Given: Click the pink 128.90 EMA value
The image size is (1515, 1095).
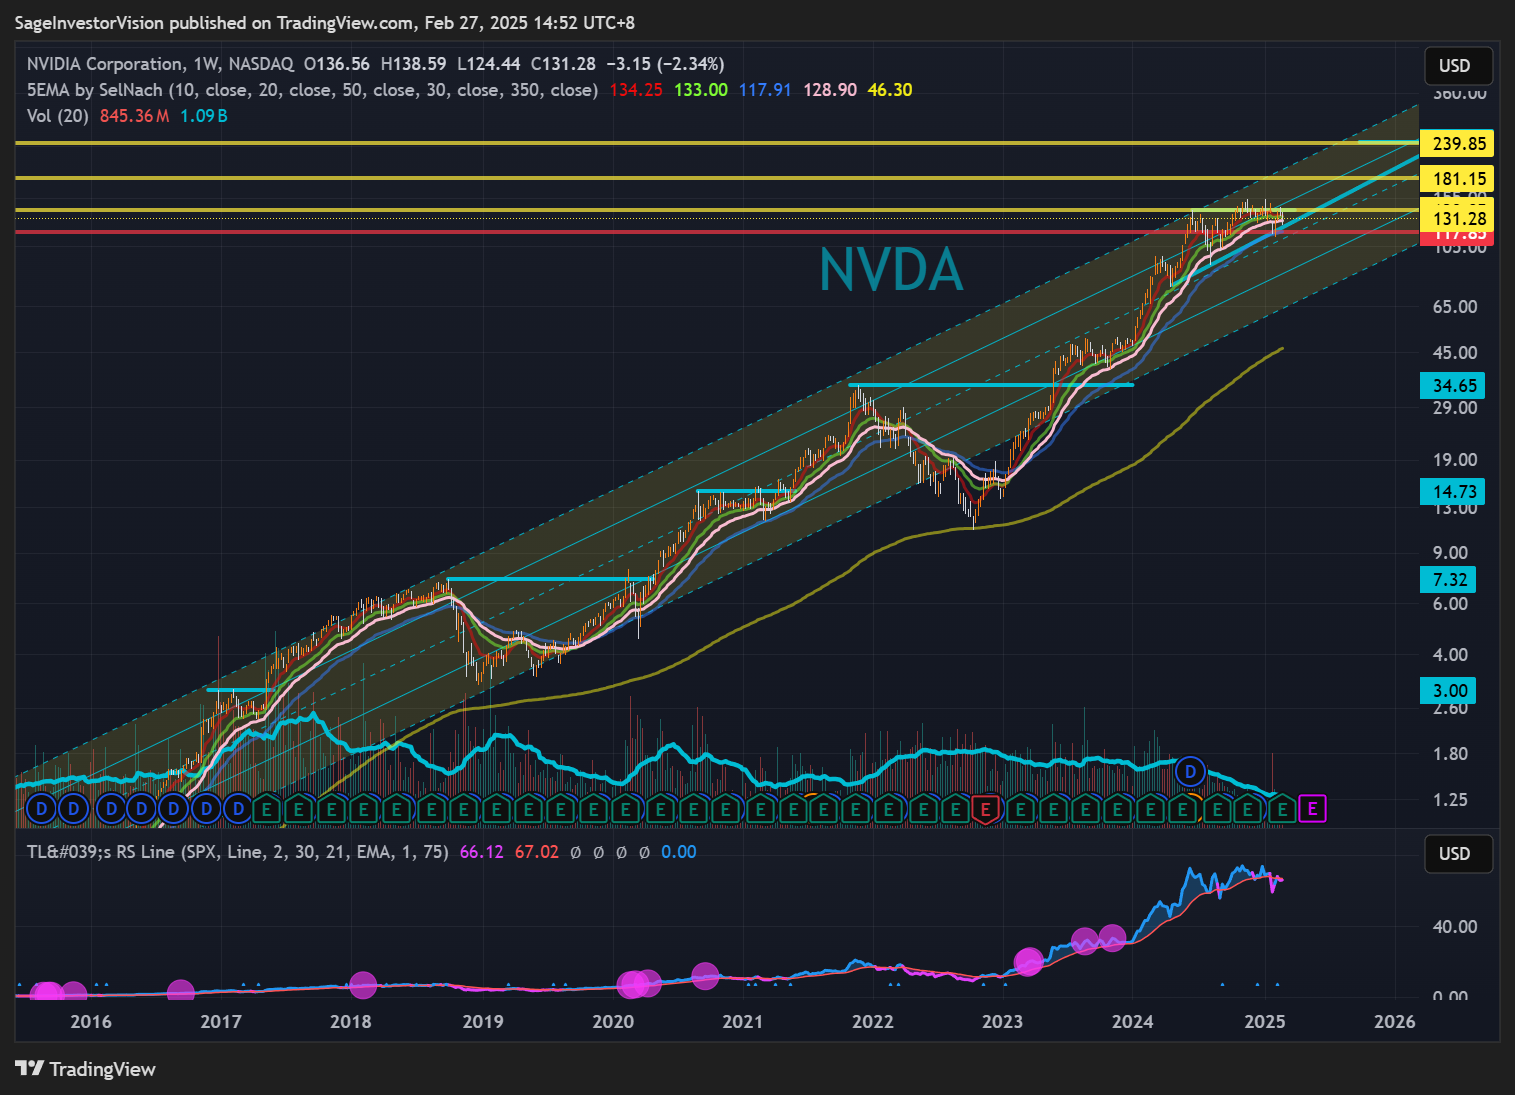Looking at the screenshot, I should coord(830,90).
